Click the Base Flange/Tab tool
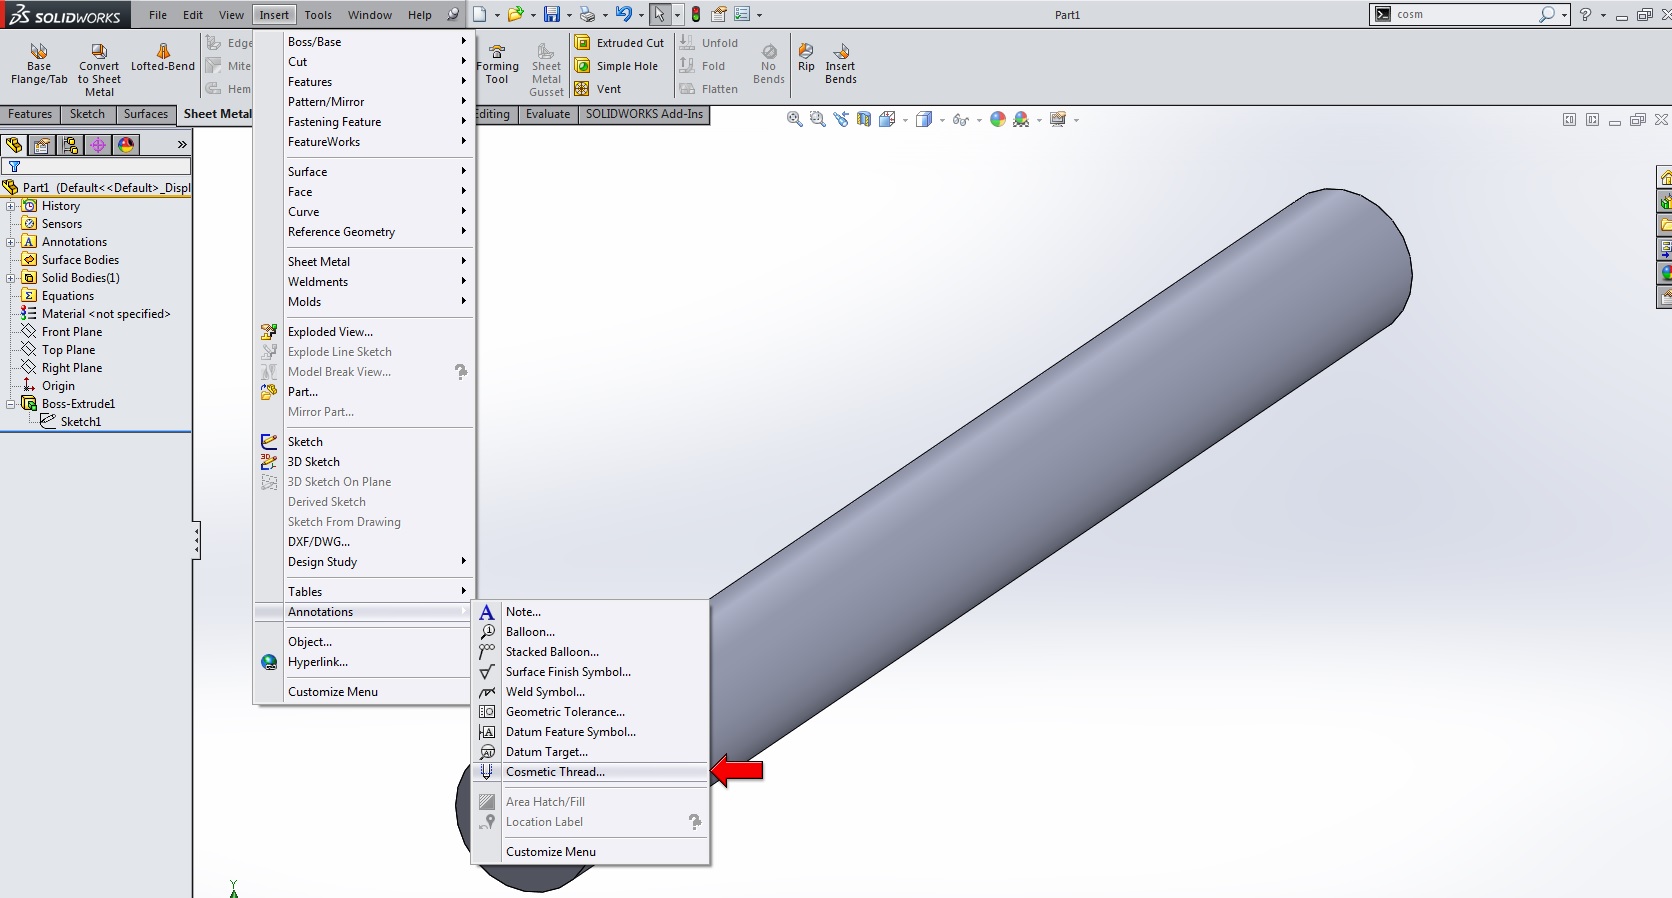The width and height of the screenshot is (1672, 898). [x=39, y=63]
